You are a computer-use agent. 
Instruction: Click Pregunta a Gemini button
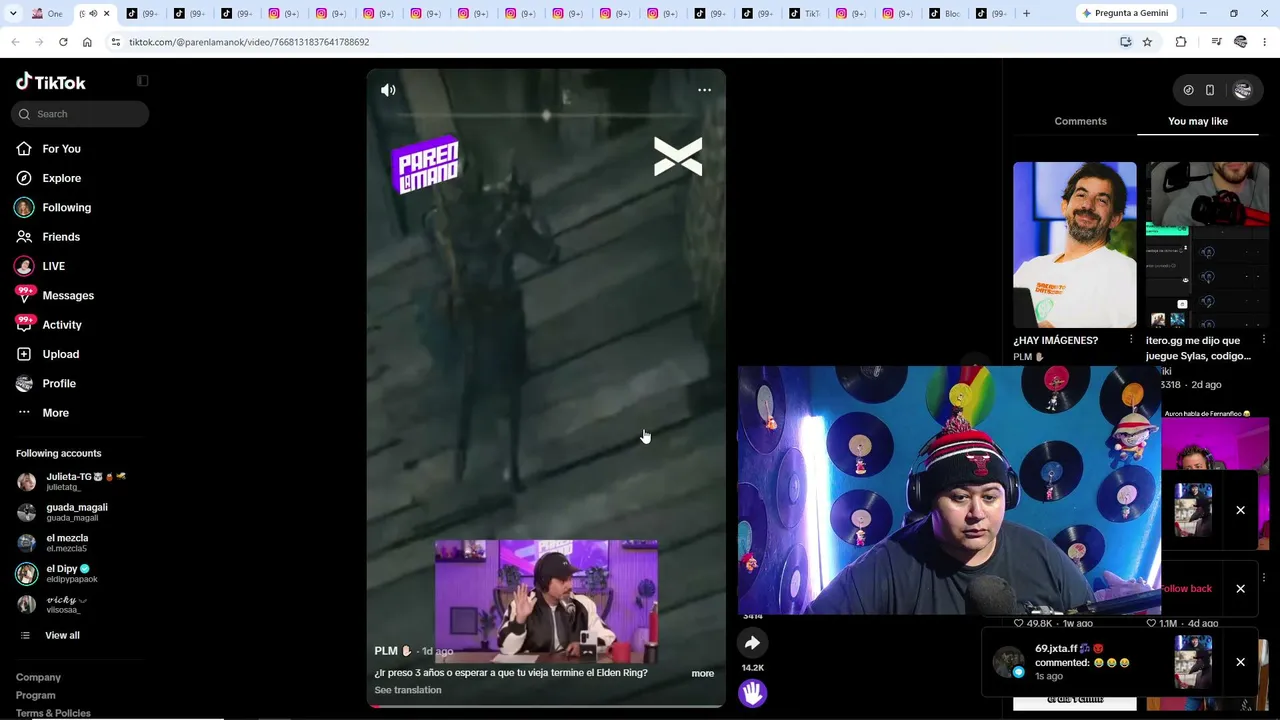[x=1124, y=13]
